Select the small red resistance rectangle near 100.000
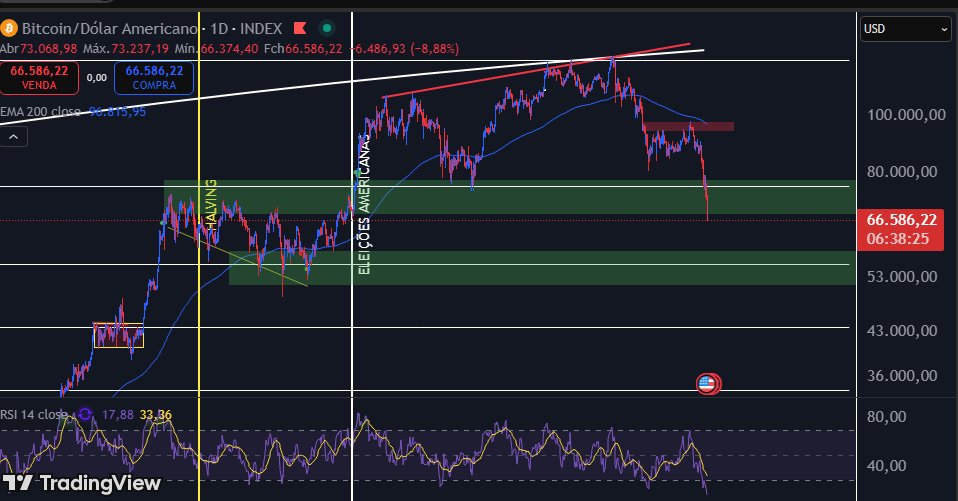This screenshot has width=958, height=501. coord(689,126)
